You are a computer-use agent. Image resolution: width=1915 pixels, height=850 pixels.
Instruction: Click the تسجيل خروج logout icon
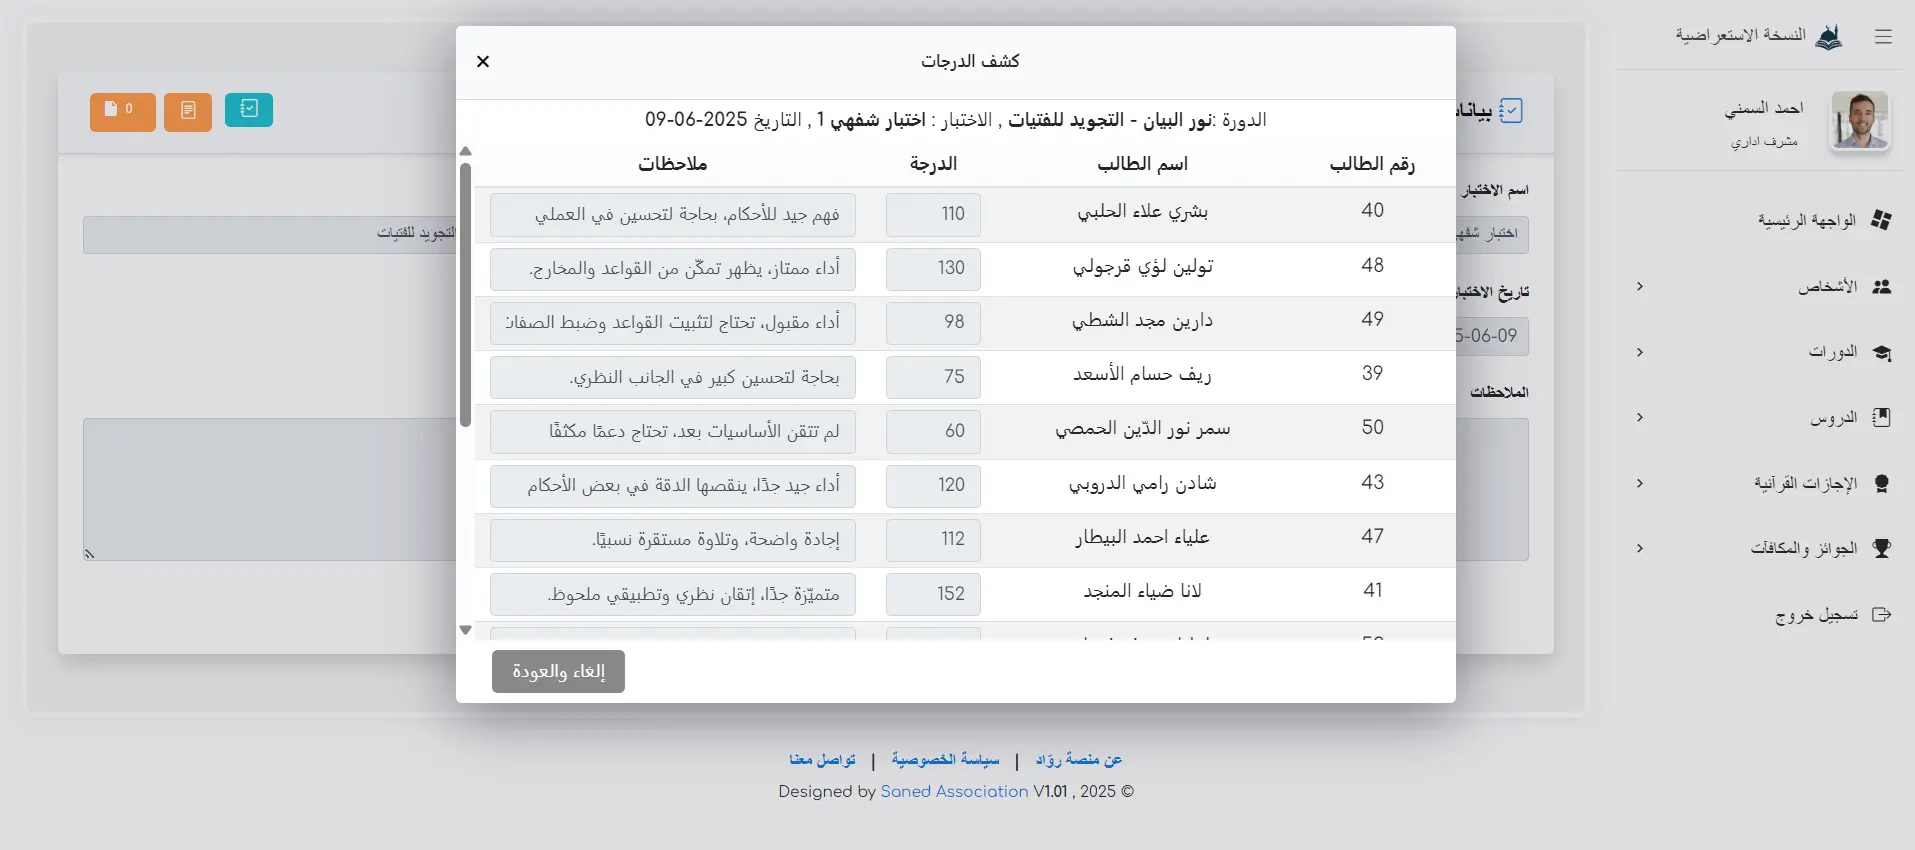tap(1881, 615)
